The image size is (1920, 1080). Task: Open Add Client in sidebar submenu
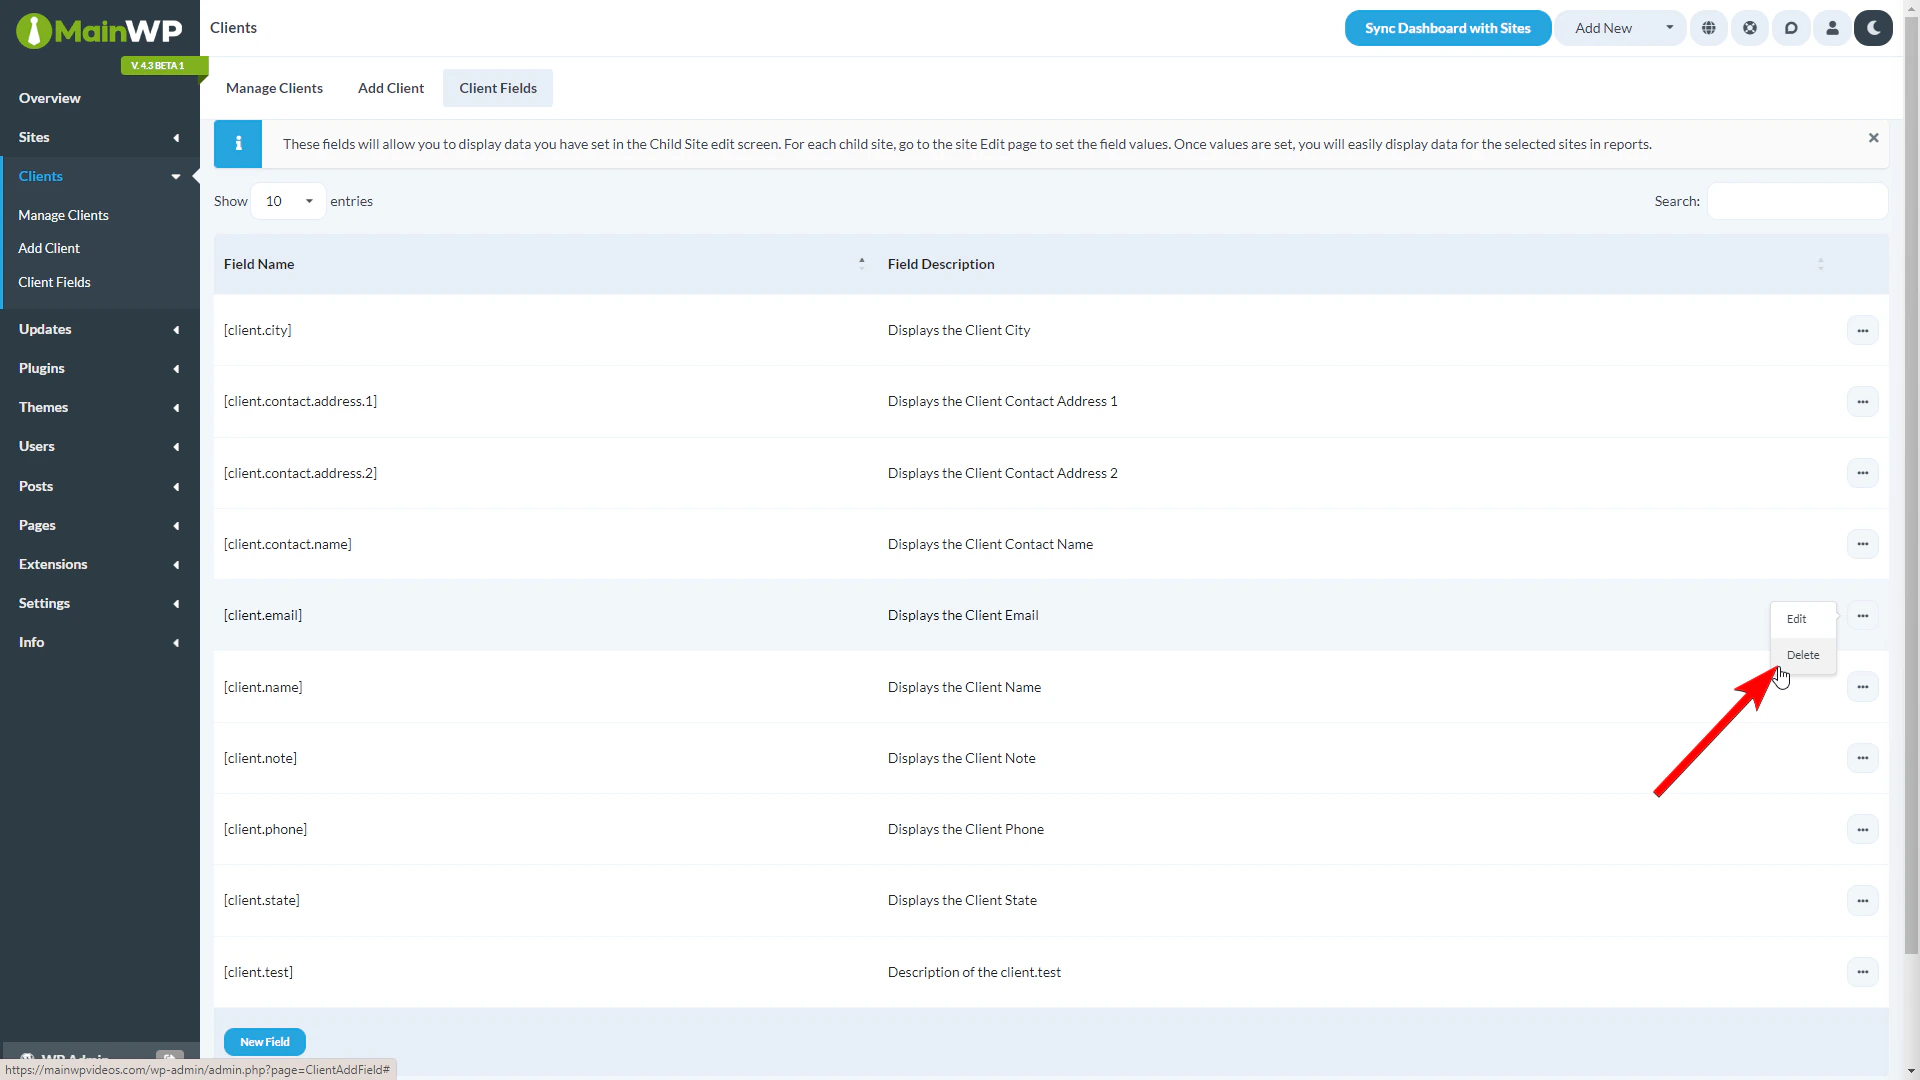pos(49,248)
